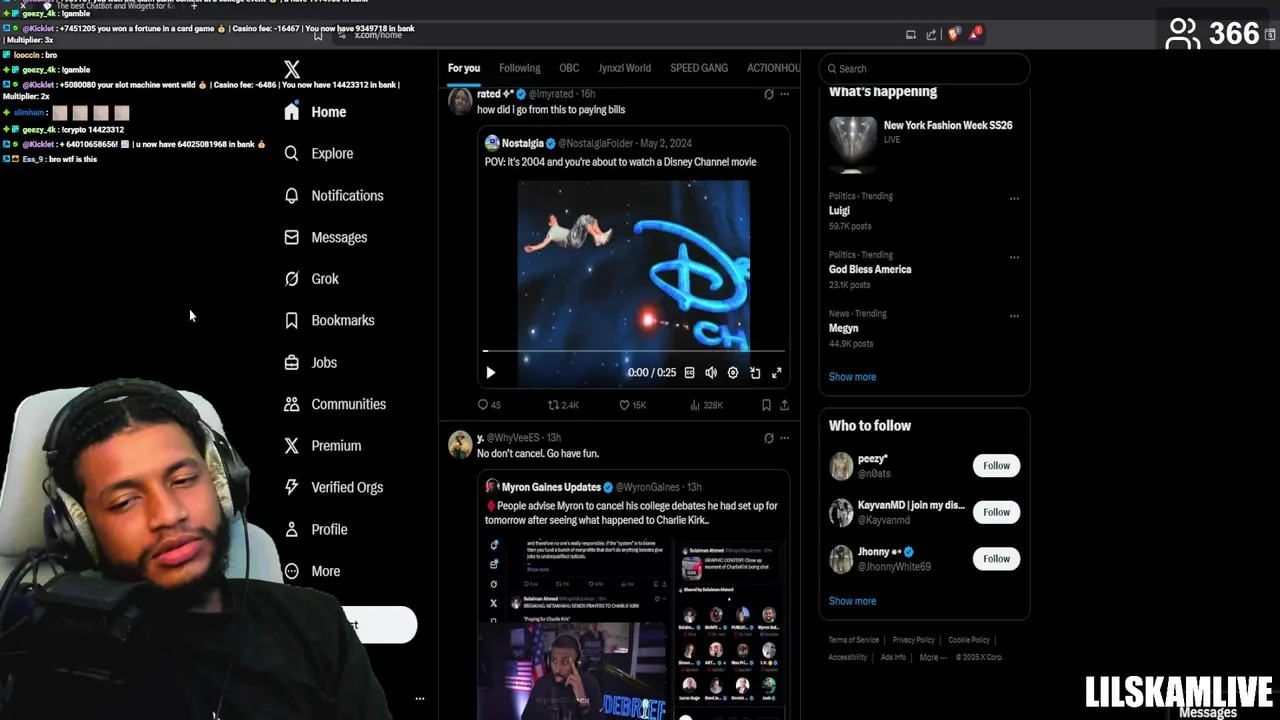Switch to the Jynxzi World tab
Screen dimensions: 1280x720
coord(624,68)
